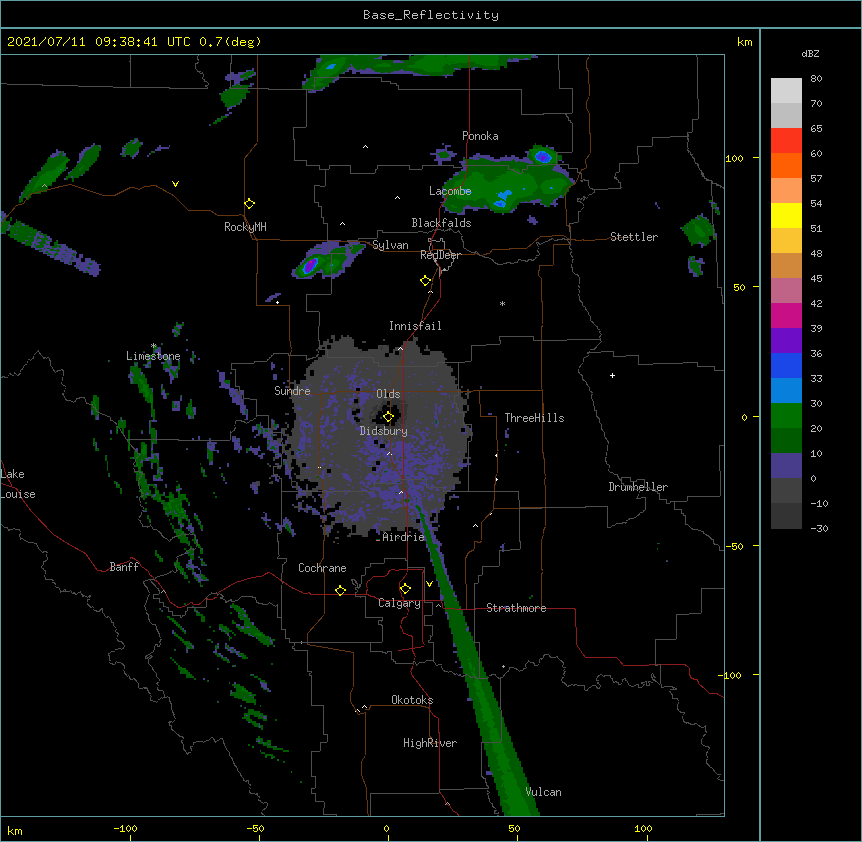Click the yellow V marker east of Calgary
The height and width of the screenshot is (842, 862).
click(429, 584)
